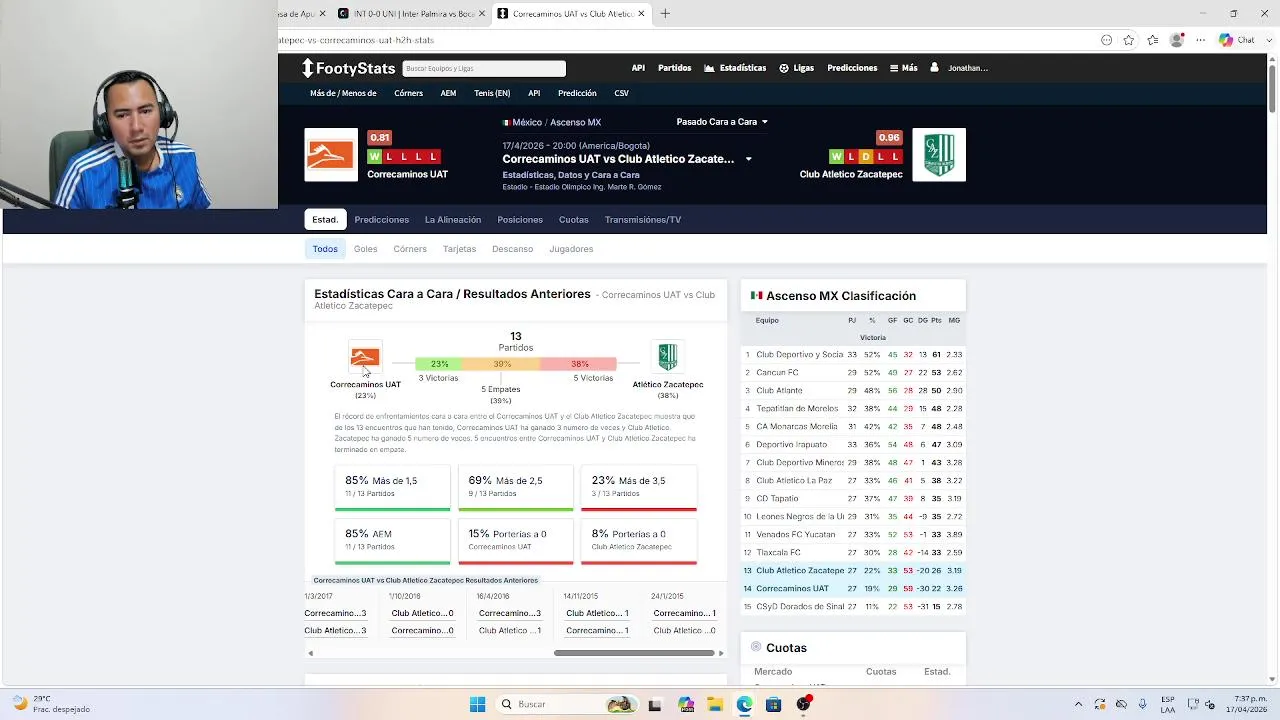Open Transmisiónes/TV tab
This screenshot has height=720, width=1280.
[x=643, y=220]
